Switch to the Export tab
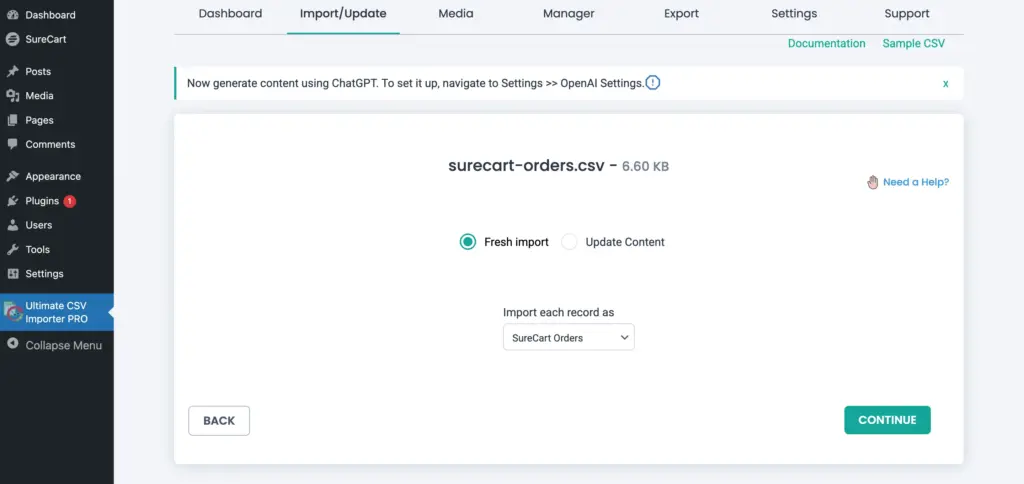Image resolution: width=1024 pixels, height=484 pixels. click(681, 14)
